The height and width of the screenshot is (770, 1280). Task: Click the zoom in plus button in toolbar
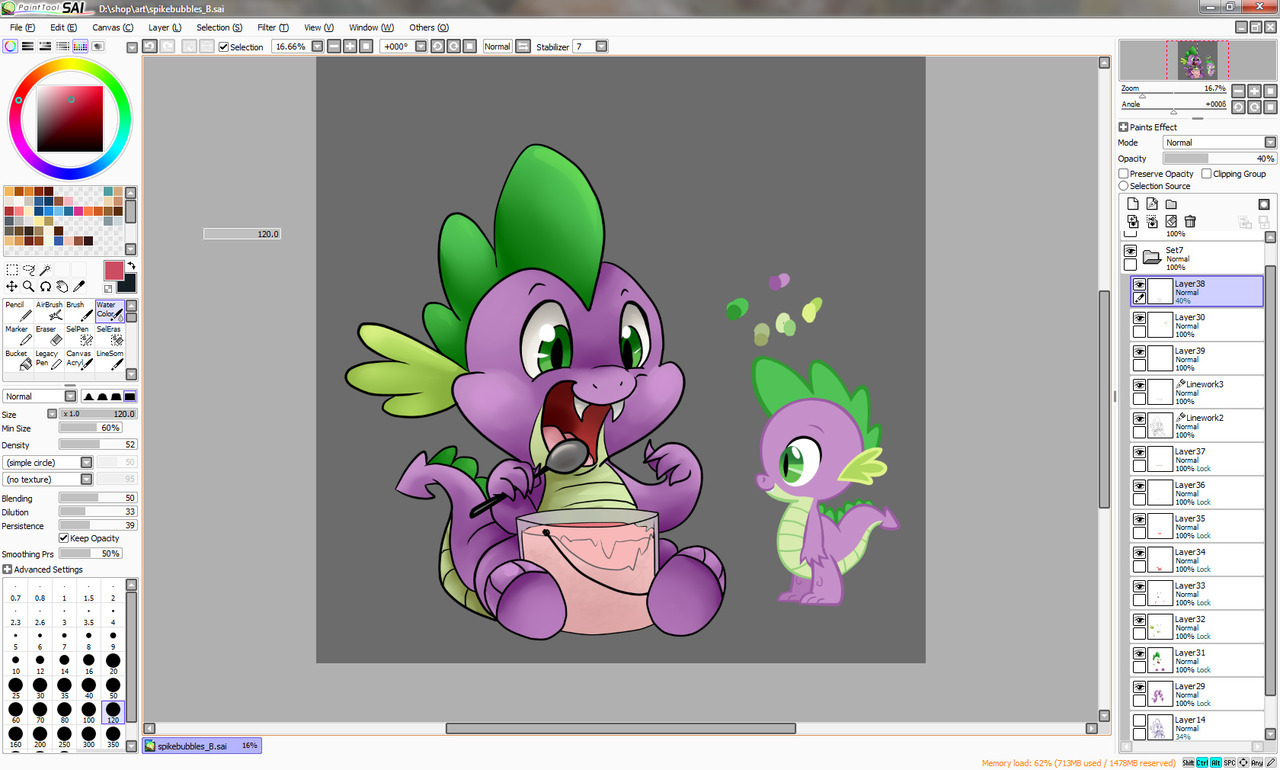349,46
